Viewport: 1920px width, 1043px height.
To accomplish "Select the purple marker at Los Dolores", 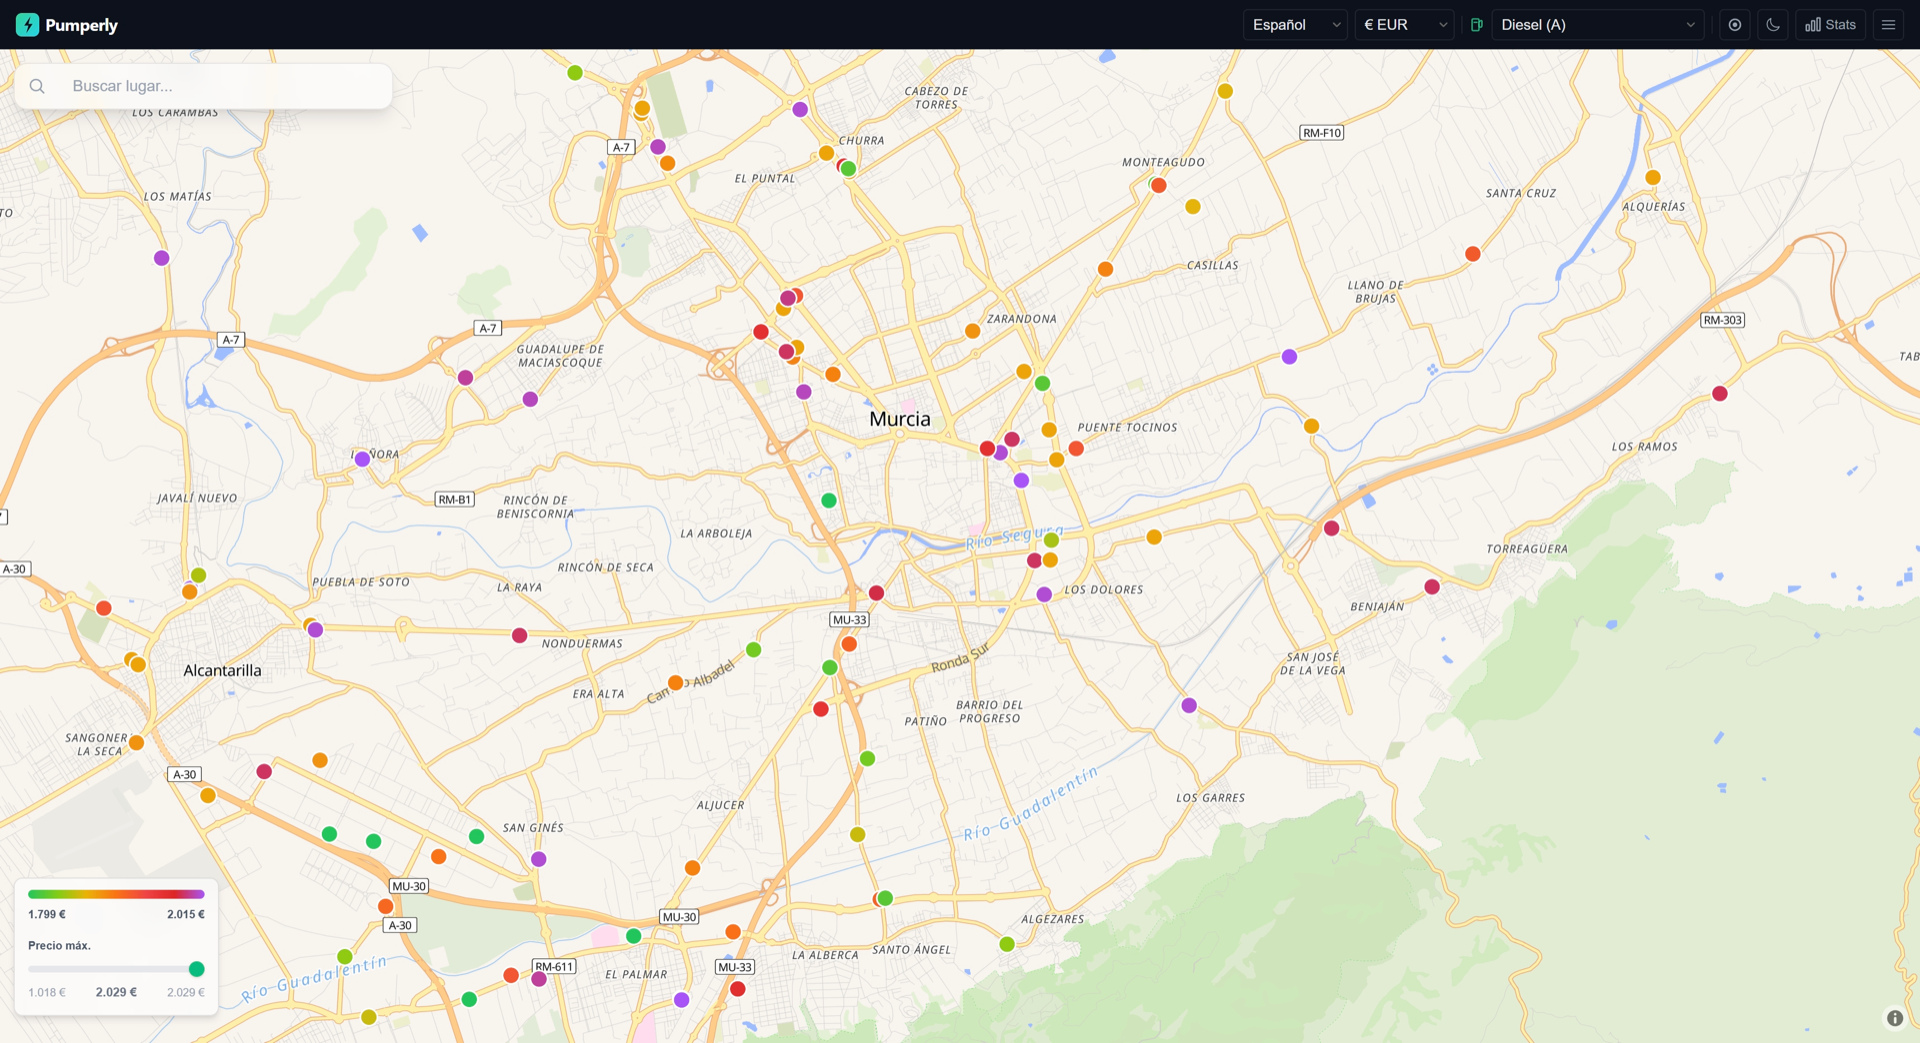I will click(x=1044, y=594).
